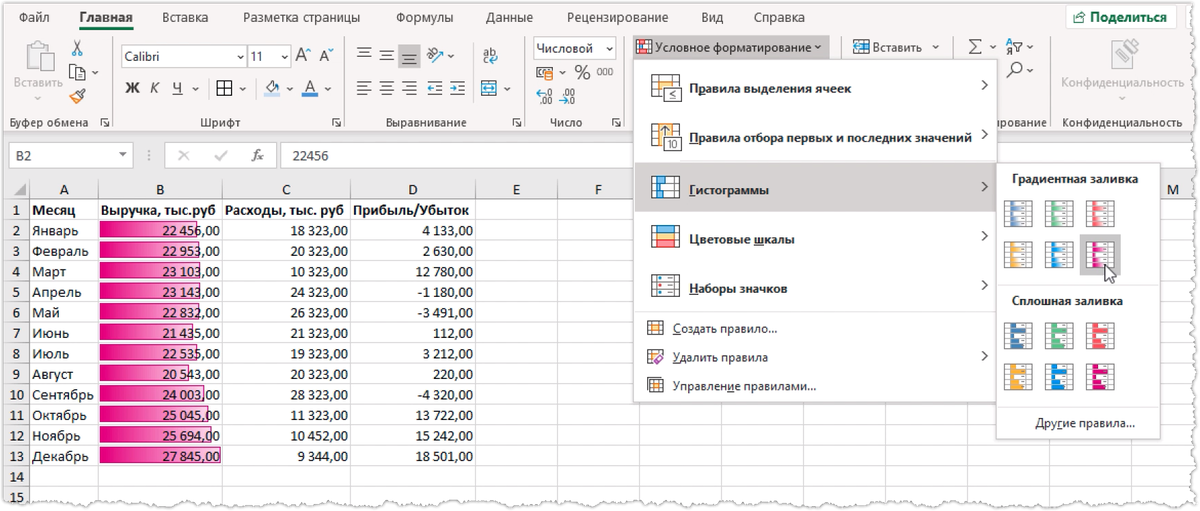Click the text orientation icon
Viewport: 1200px width, 511px height.
436,55
